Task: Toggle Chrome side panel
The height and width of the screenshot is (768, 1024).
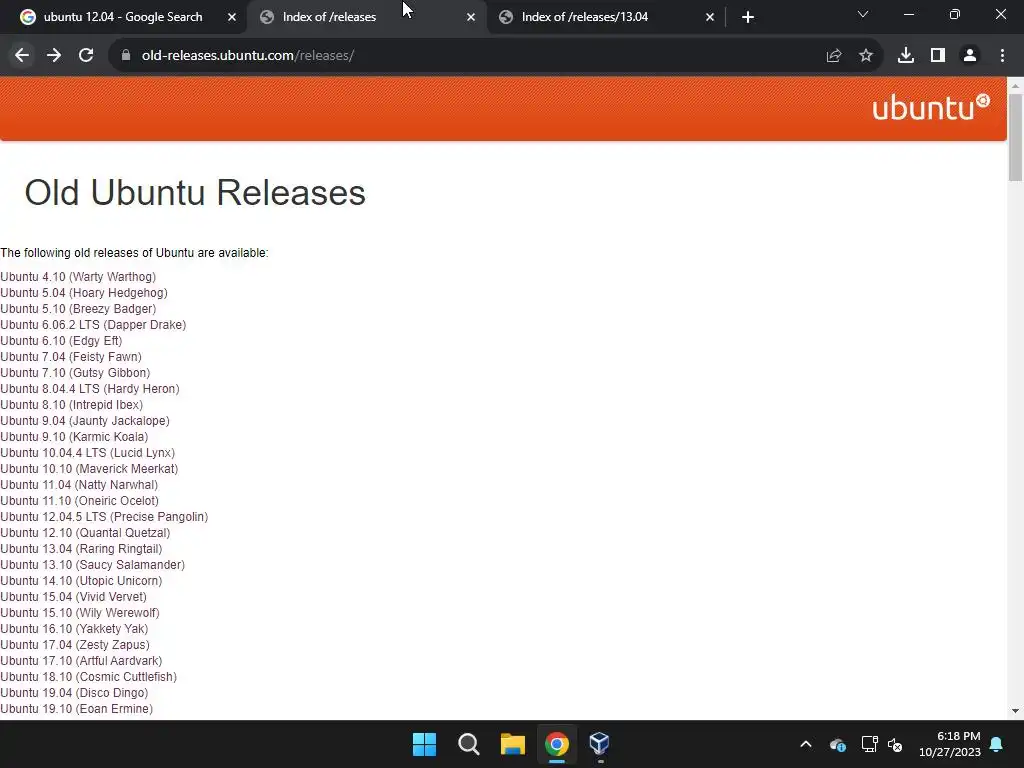Action: click(938, 56)
